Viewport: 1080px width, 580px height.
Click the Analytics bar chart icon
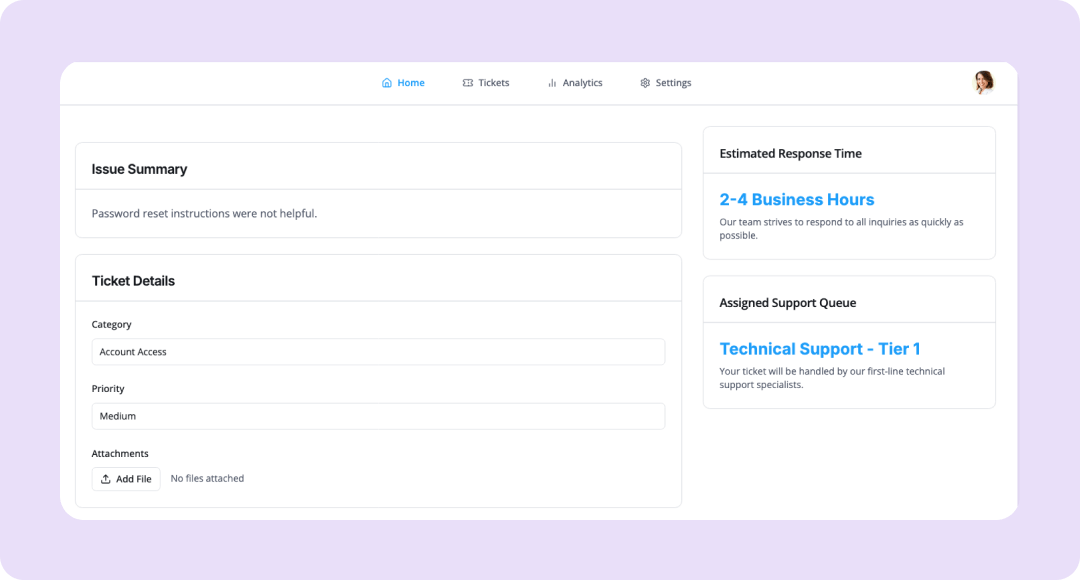(x=552, y=83)
